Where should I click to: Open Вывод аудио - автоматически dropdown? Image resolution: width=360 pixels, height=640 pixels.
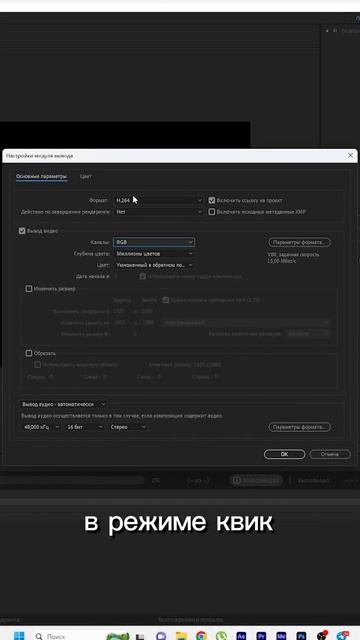click(64, 404)
